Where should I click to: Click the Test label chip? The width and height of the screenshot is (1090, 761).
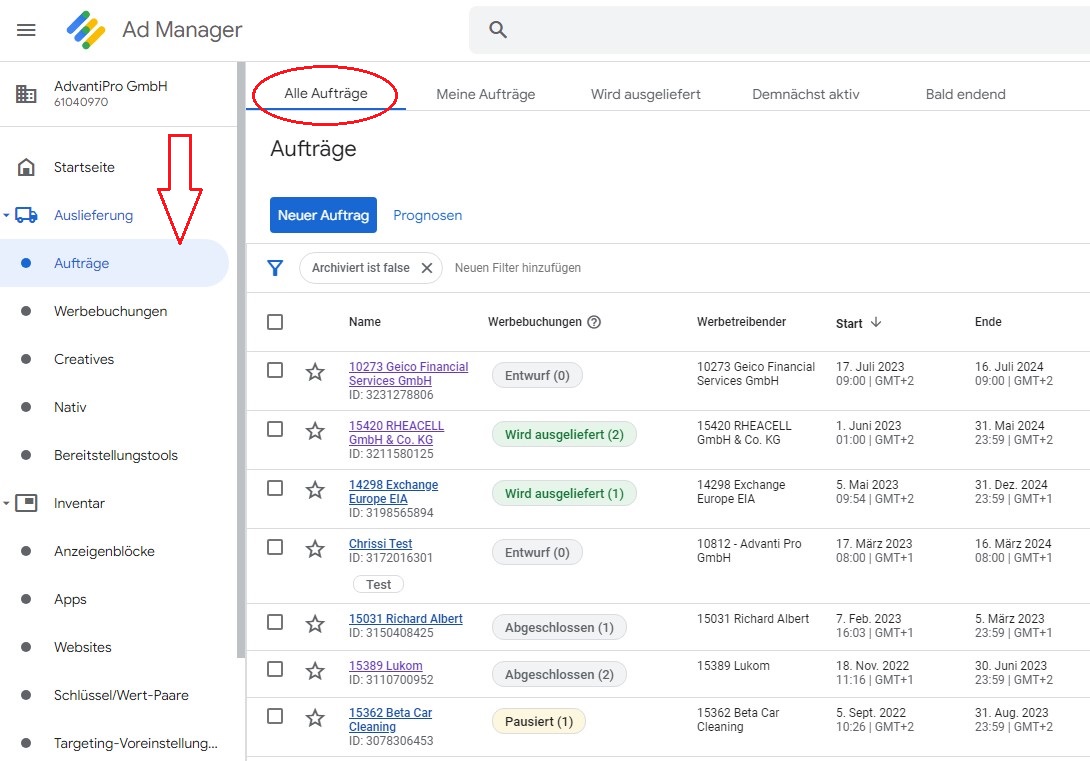point(379,584)
